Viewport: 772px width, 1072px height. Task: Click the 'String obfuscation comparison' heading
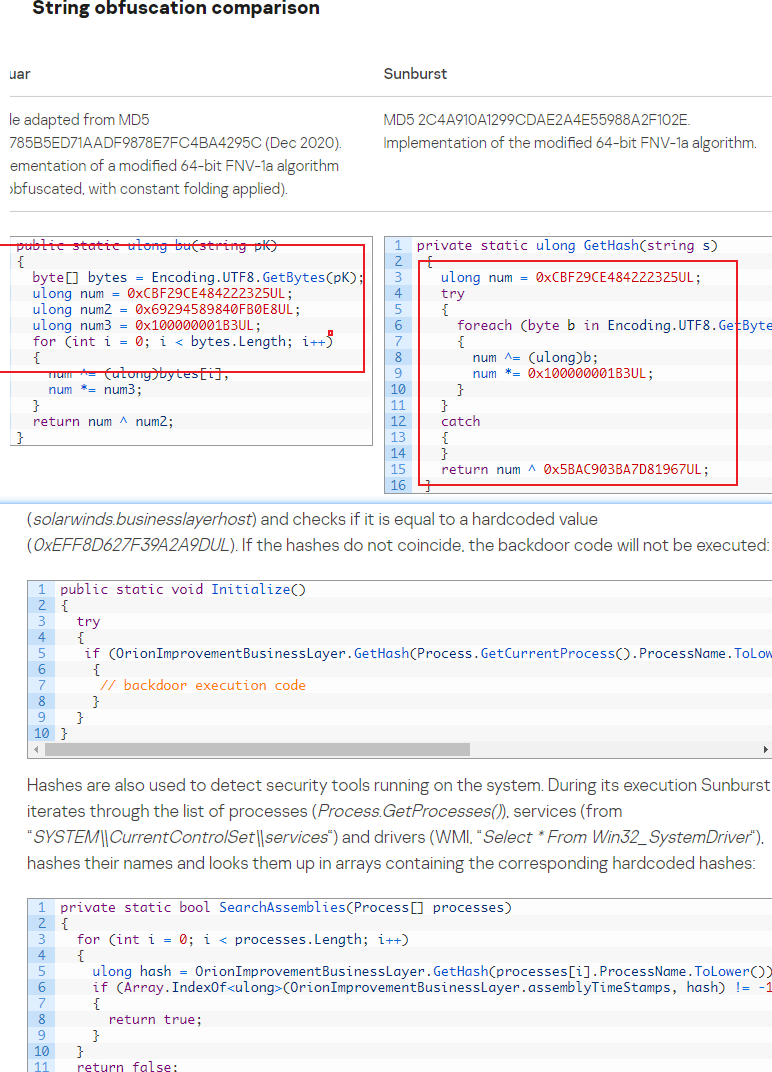tap(176, 9)
